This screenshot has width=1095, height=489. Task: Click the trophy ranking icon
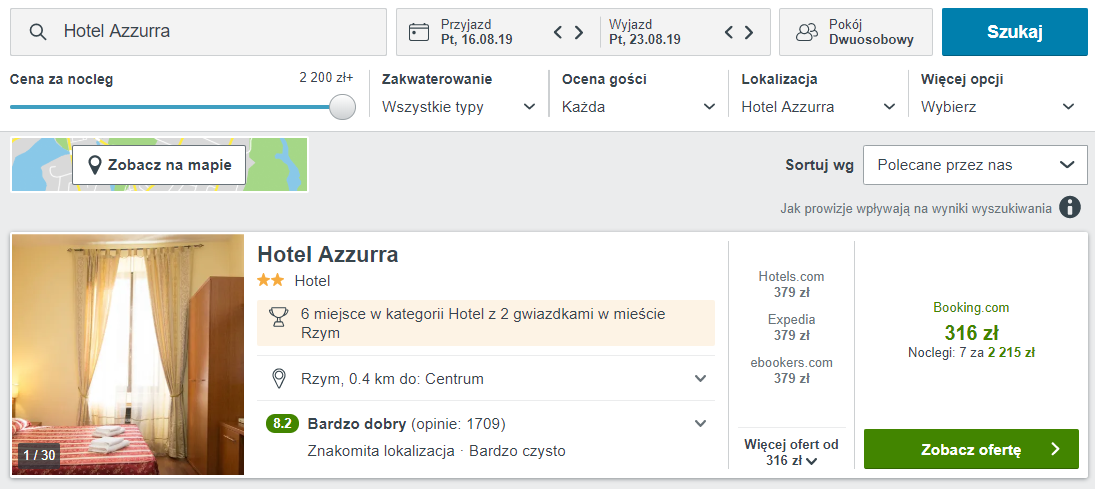point(279,318)
